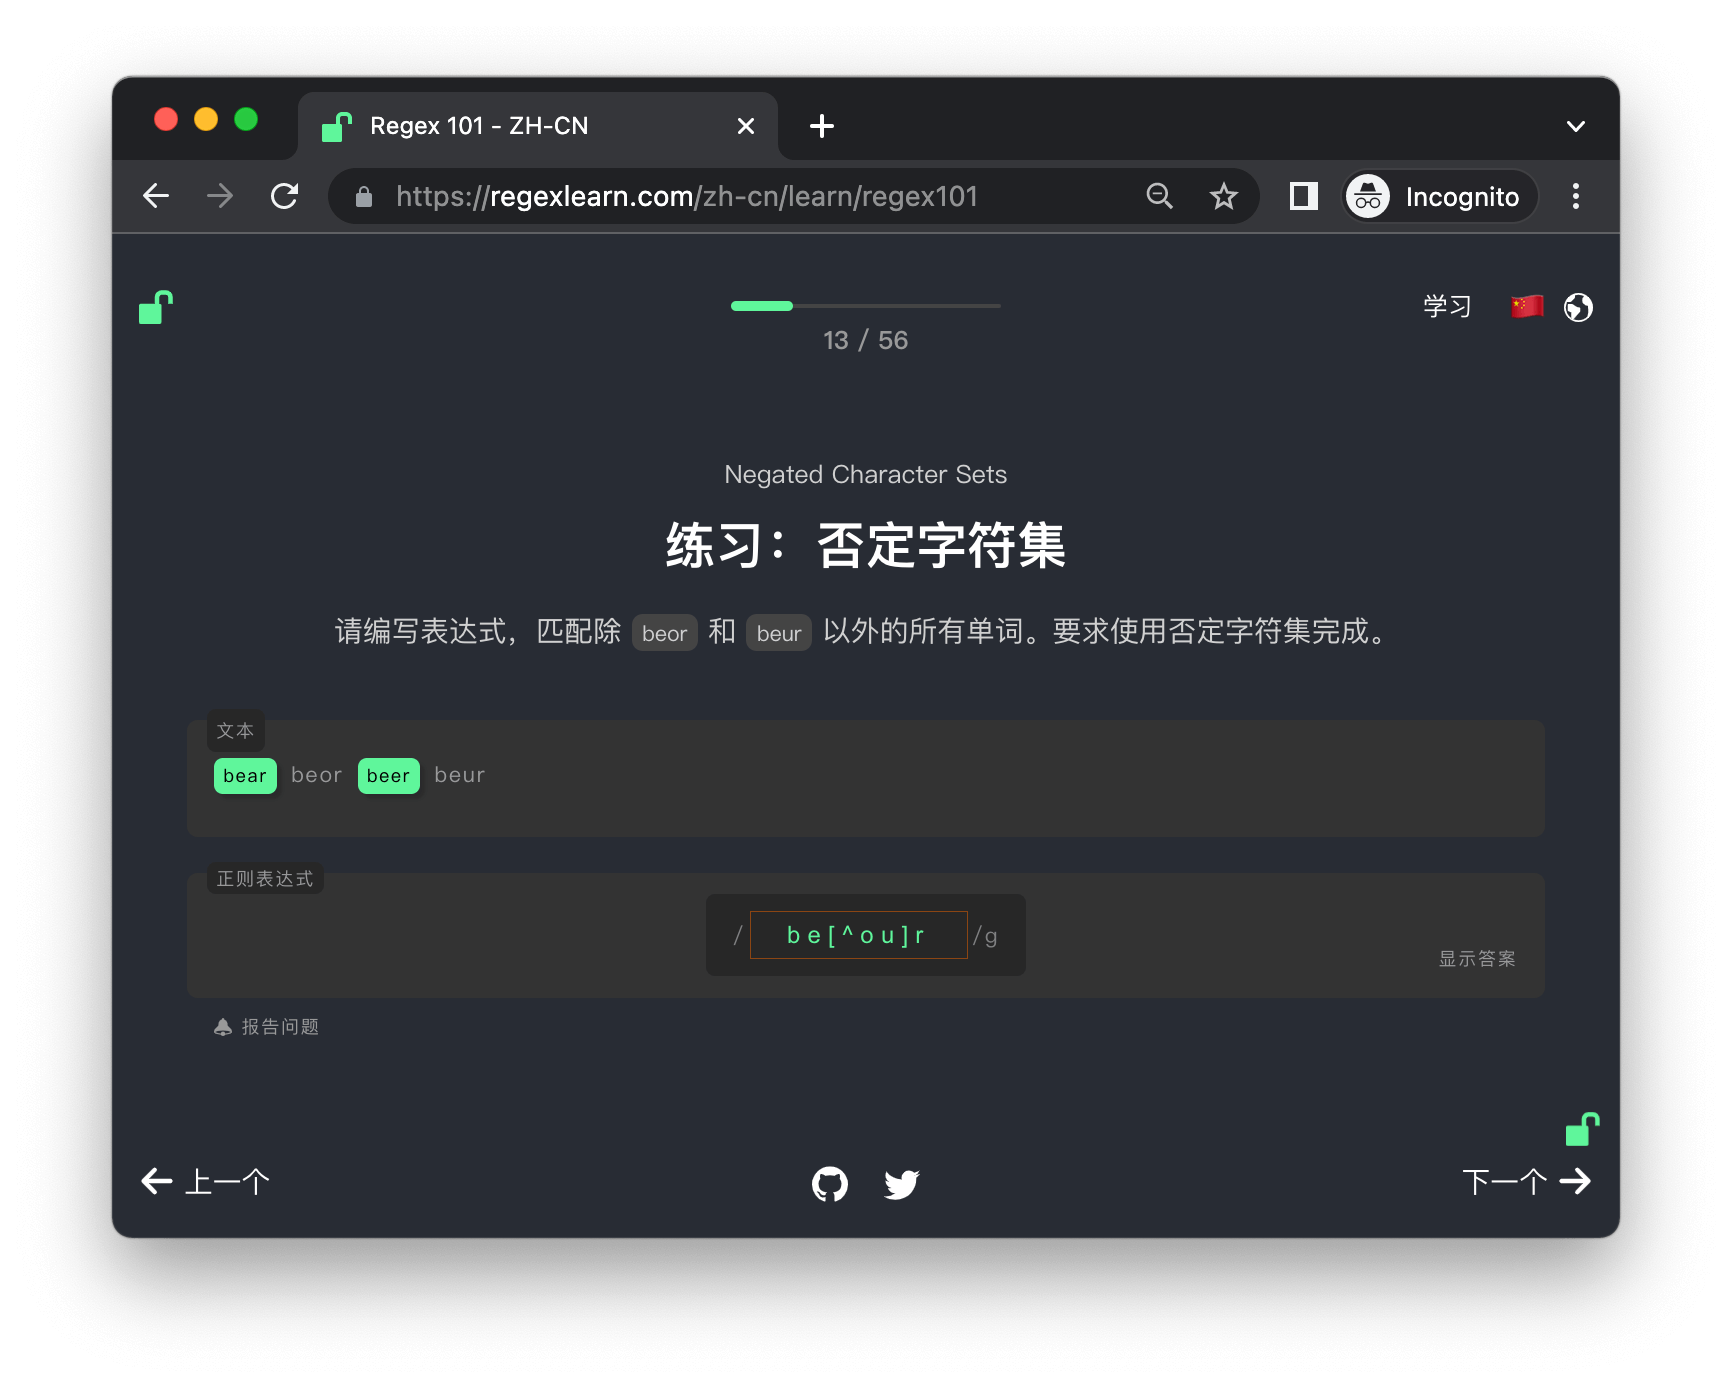The width and height of the screenshot is (1732, 1386).
Task: Open the 学习 menu link
Action: point(1447,306)
